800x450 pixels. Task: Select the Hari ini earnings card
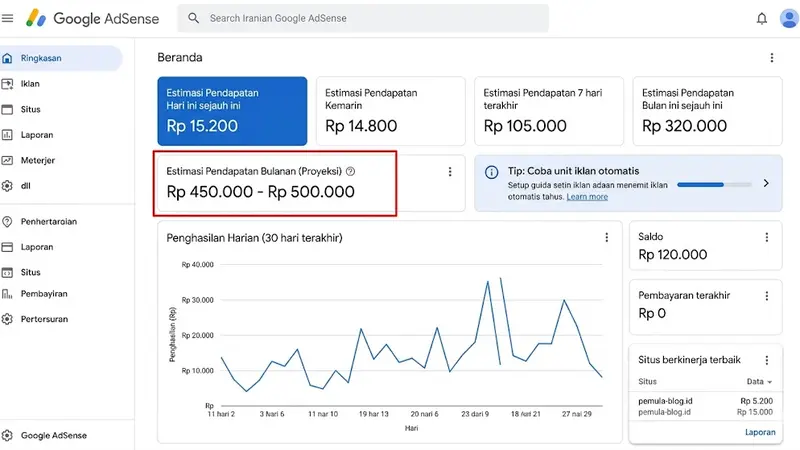click(x=232, y=111)
